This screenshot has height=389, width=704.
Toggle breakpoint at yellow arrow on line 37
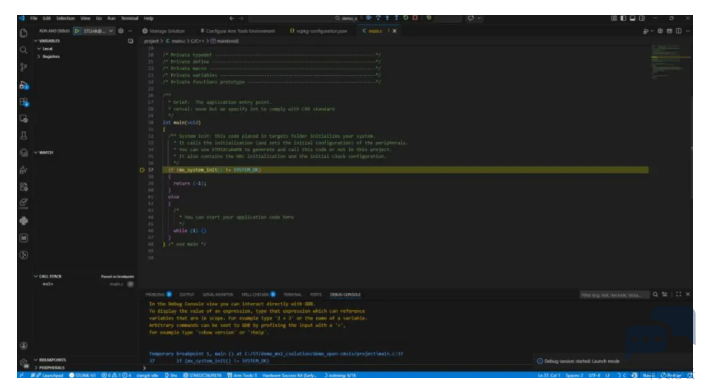point(142,170)
